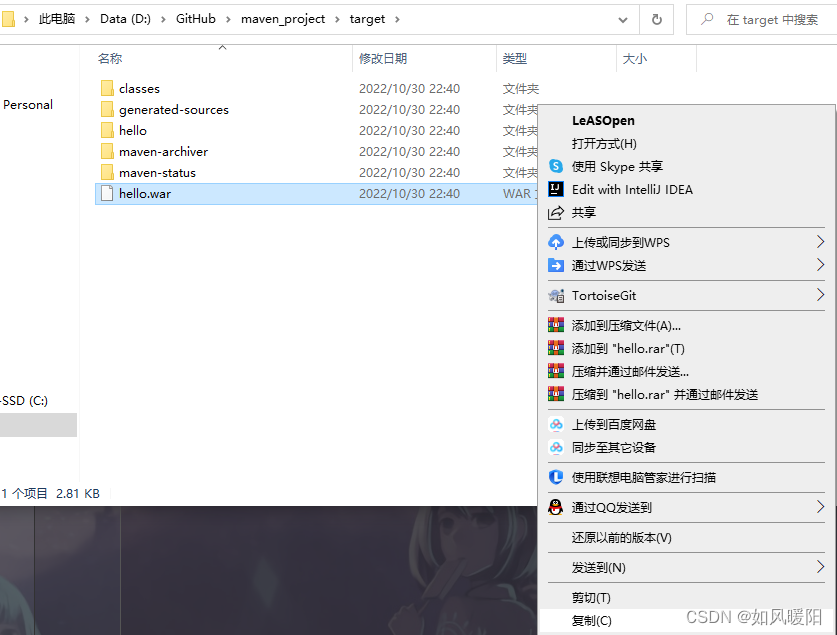
Task: Click the Skype icon in context menu
Action: (556, 166)
